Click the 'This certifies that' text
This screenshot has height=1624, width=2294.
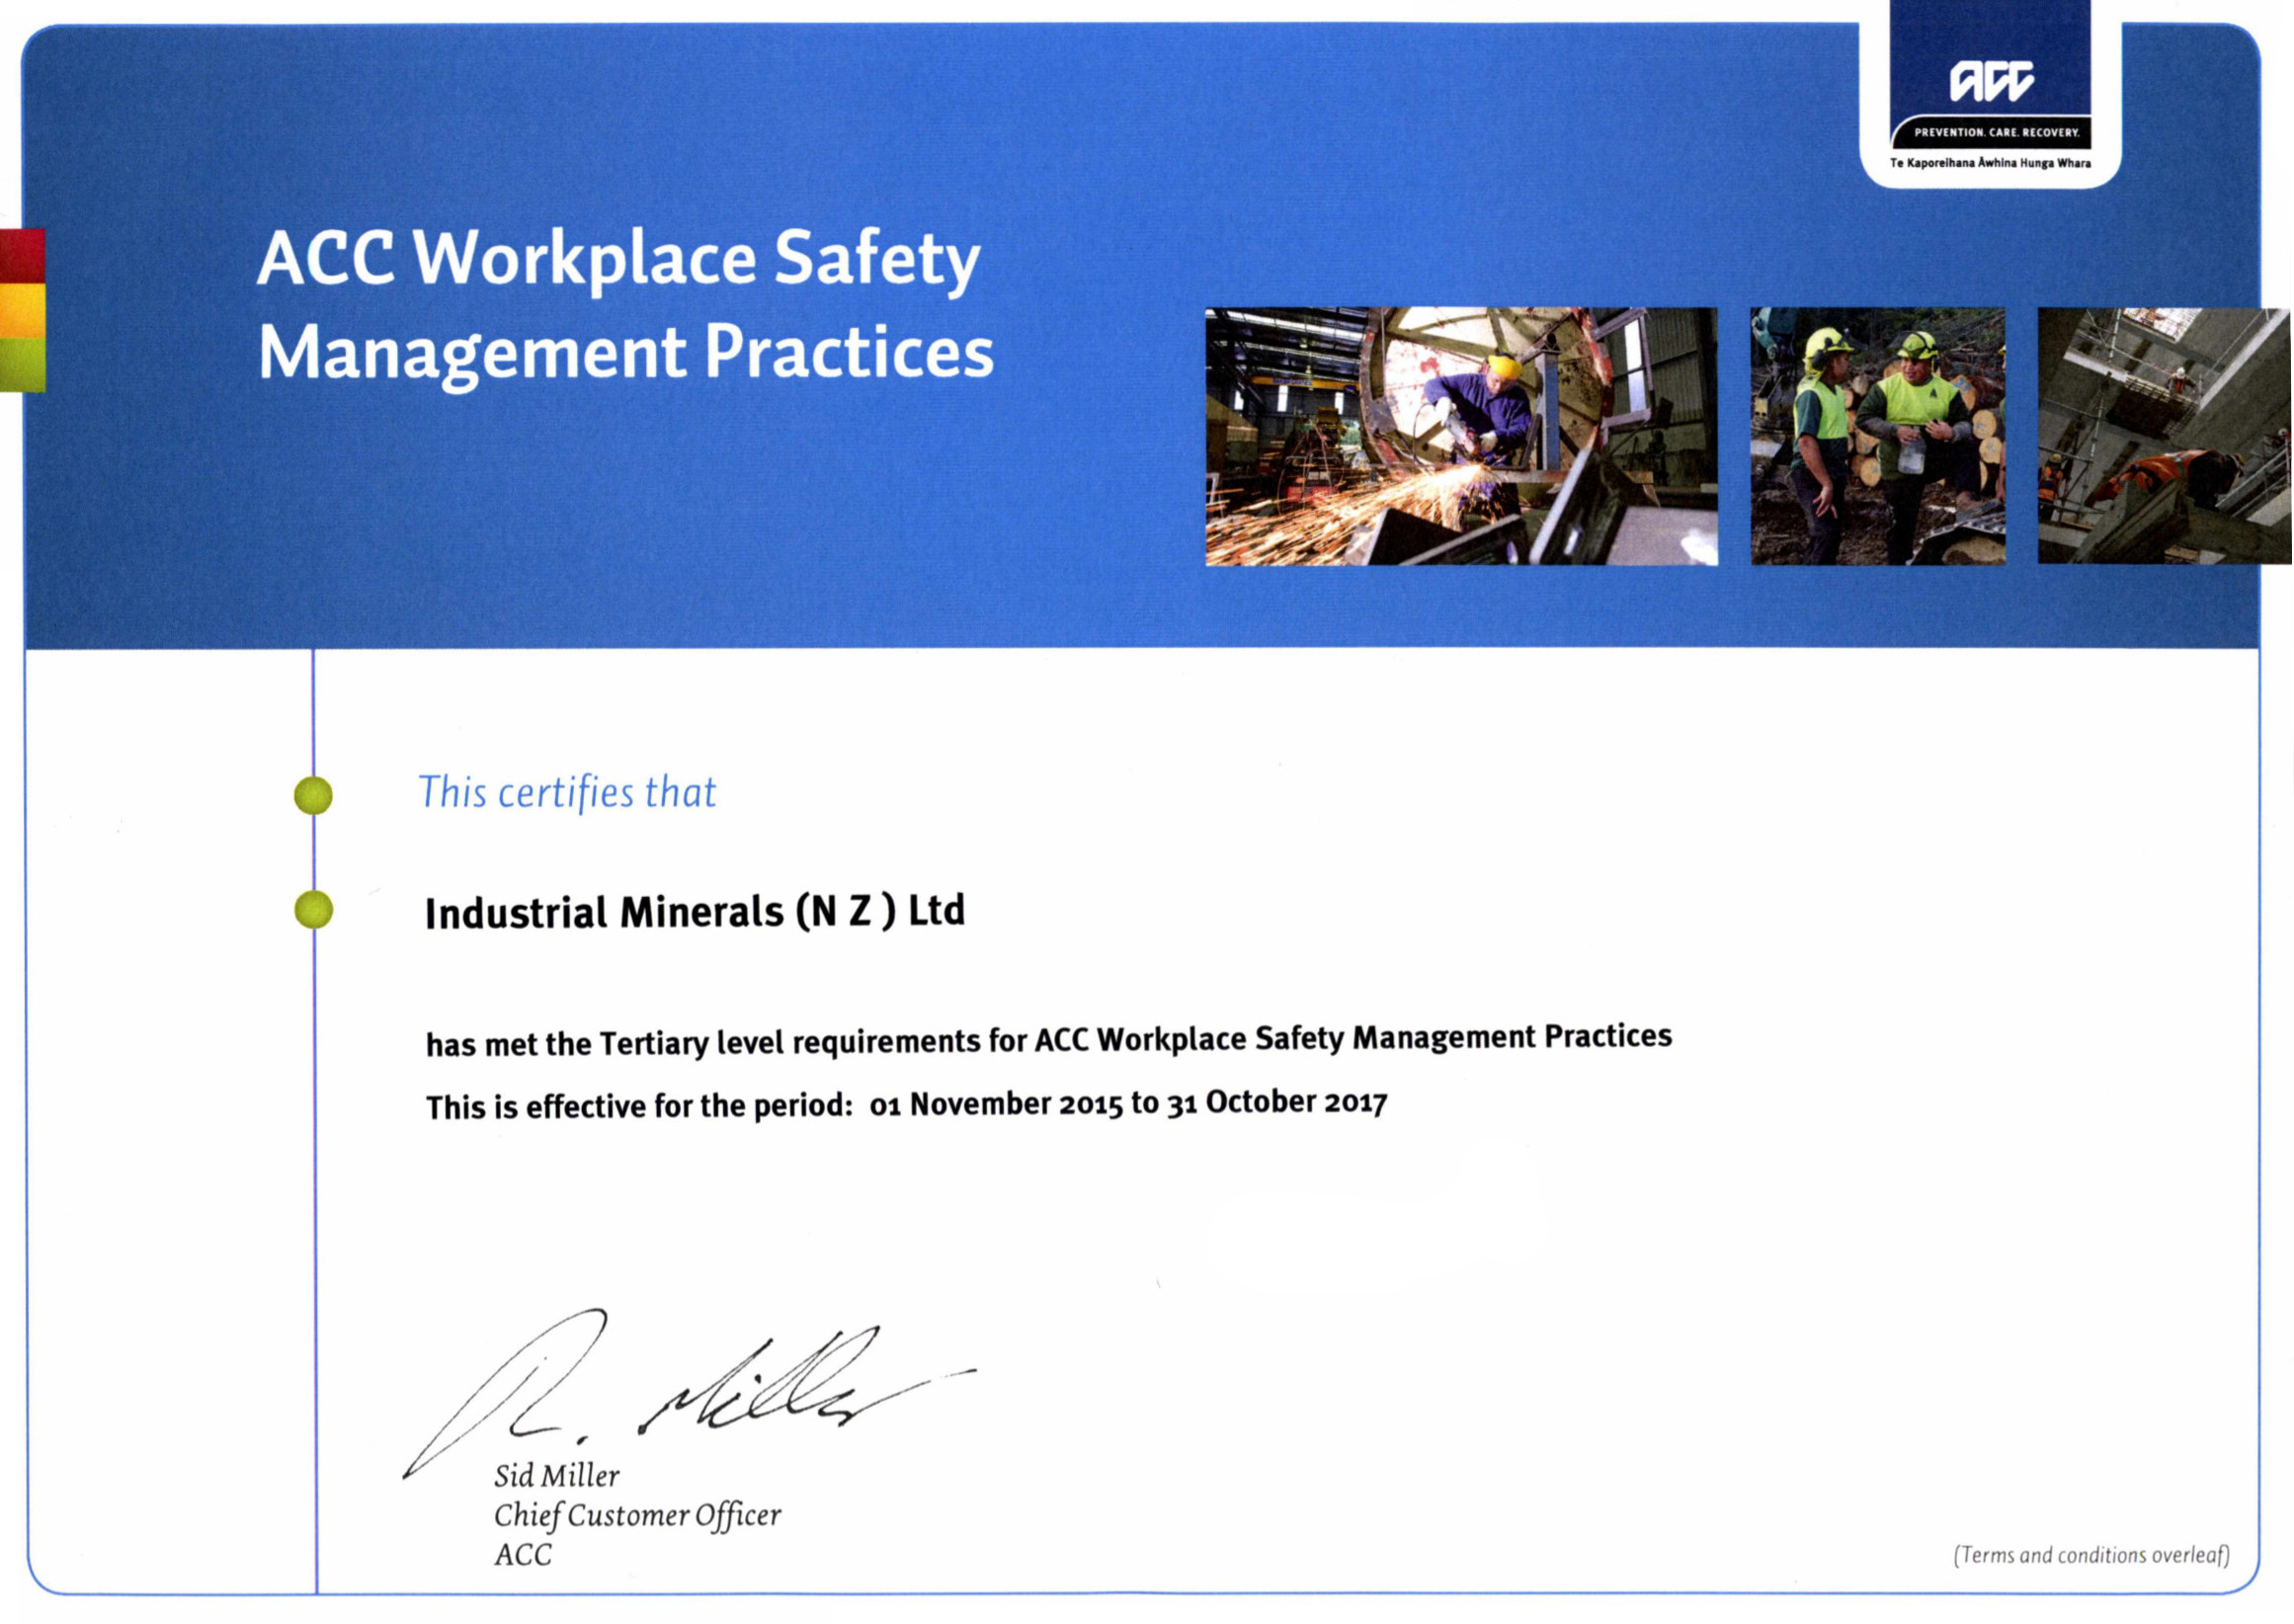click(x=567, y=792)
